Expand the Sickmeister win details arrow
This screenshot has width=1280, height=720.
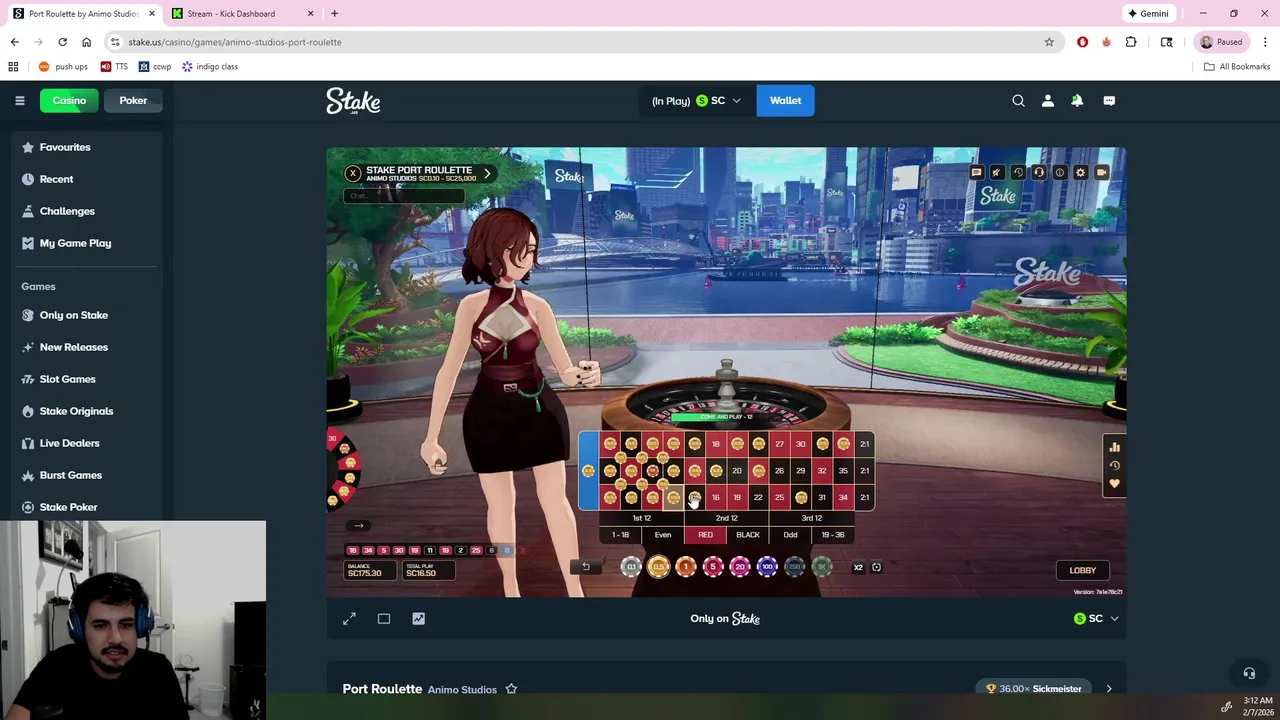[1109, 689]
